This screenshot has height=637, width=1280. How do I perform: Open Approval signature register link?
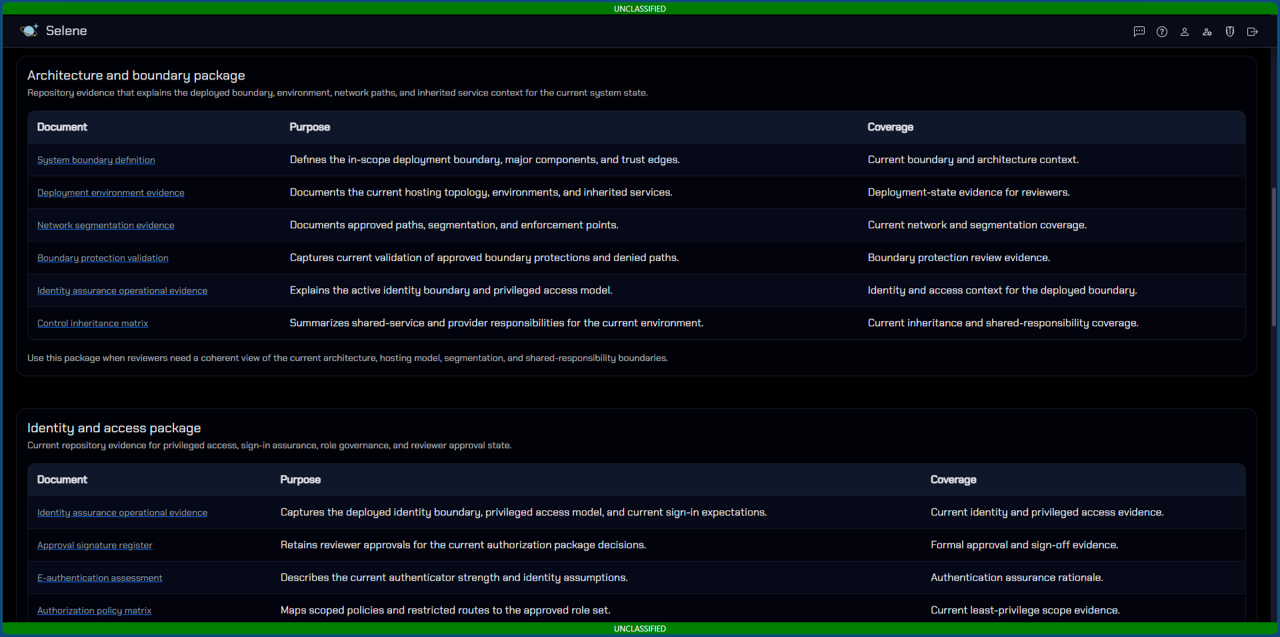point(95,546)
